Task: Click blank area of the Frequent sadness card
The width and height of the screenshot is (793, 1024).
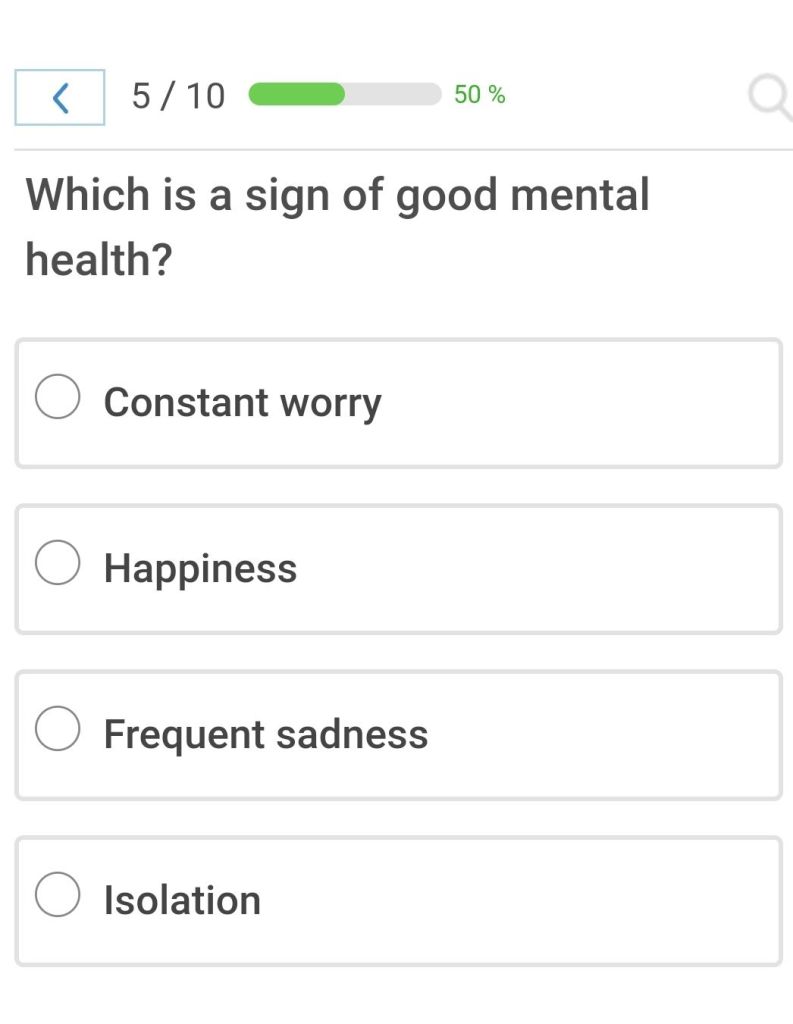Action: pos(600,735)
